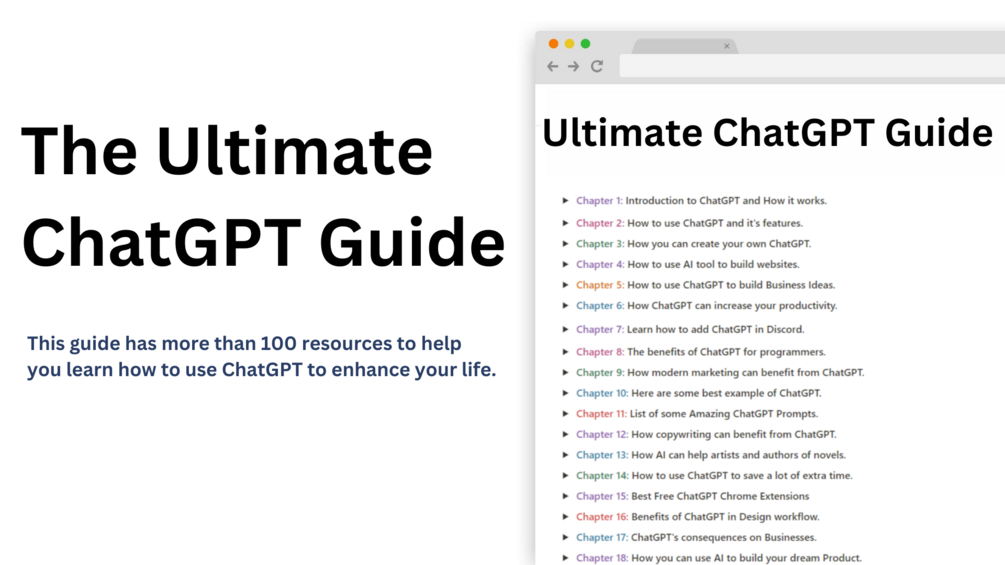Click 'How ChatGPT can increase your productivity.'
Image resolution: width=1005 pixels, height=565 pixels.
tap(732, 306)
